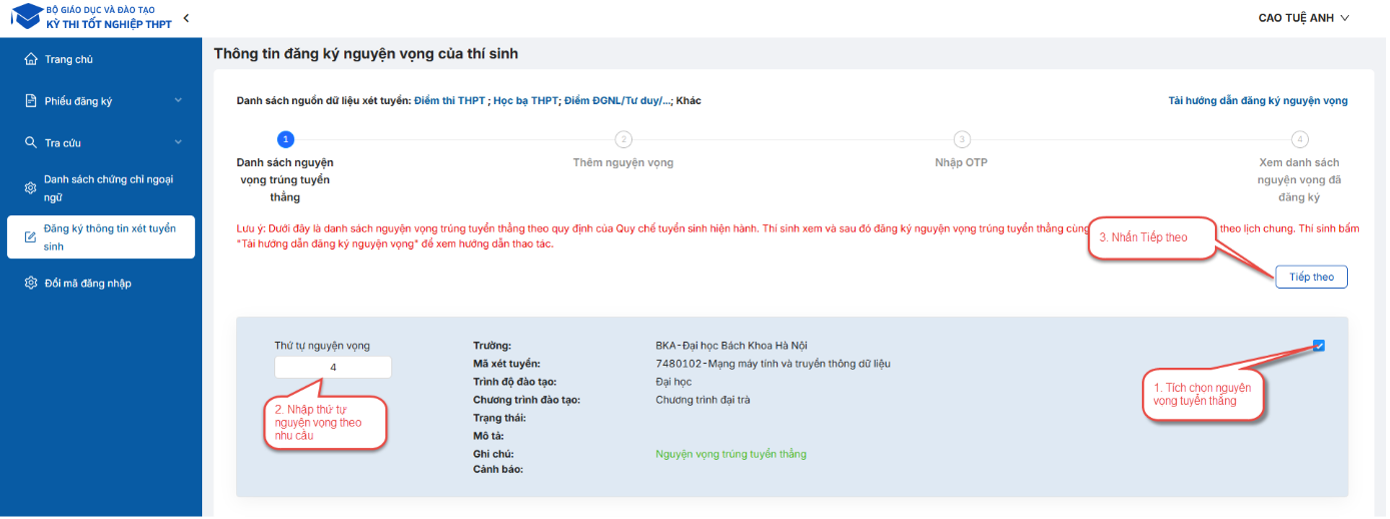
Task: Click the Danh sách chứng chỉ gear icon
Action: click(30, 188)
